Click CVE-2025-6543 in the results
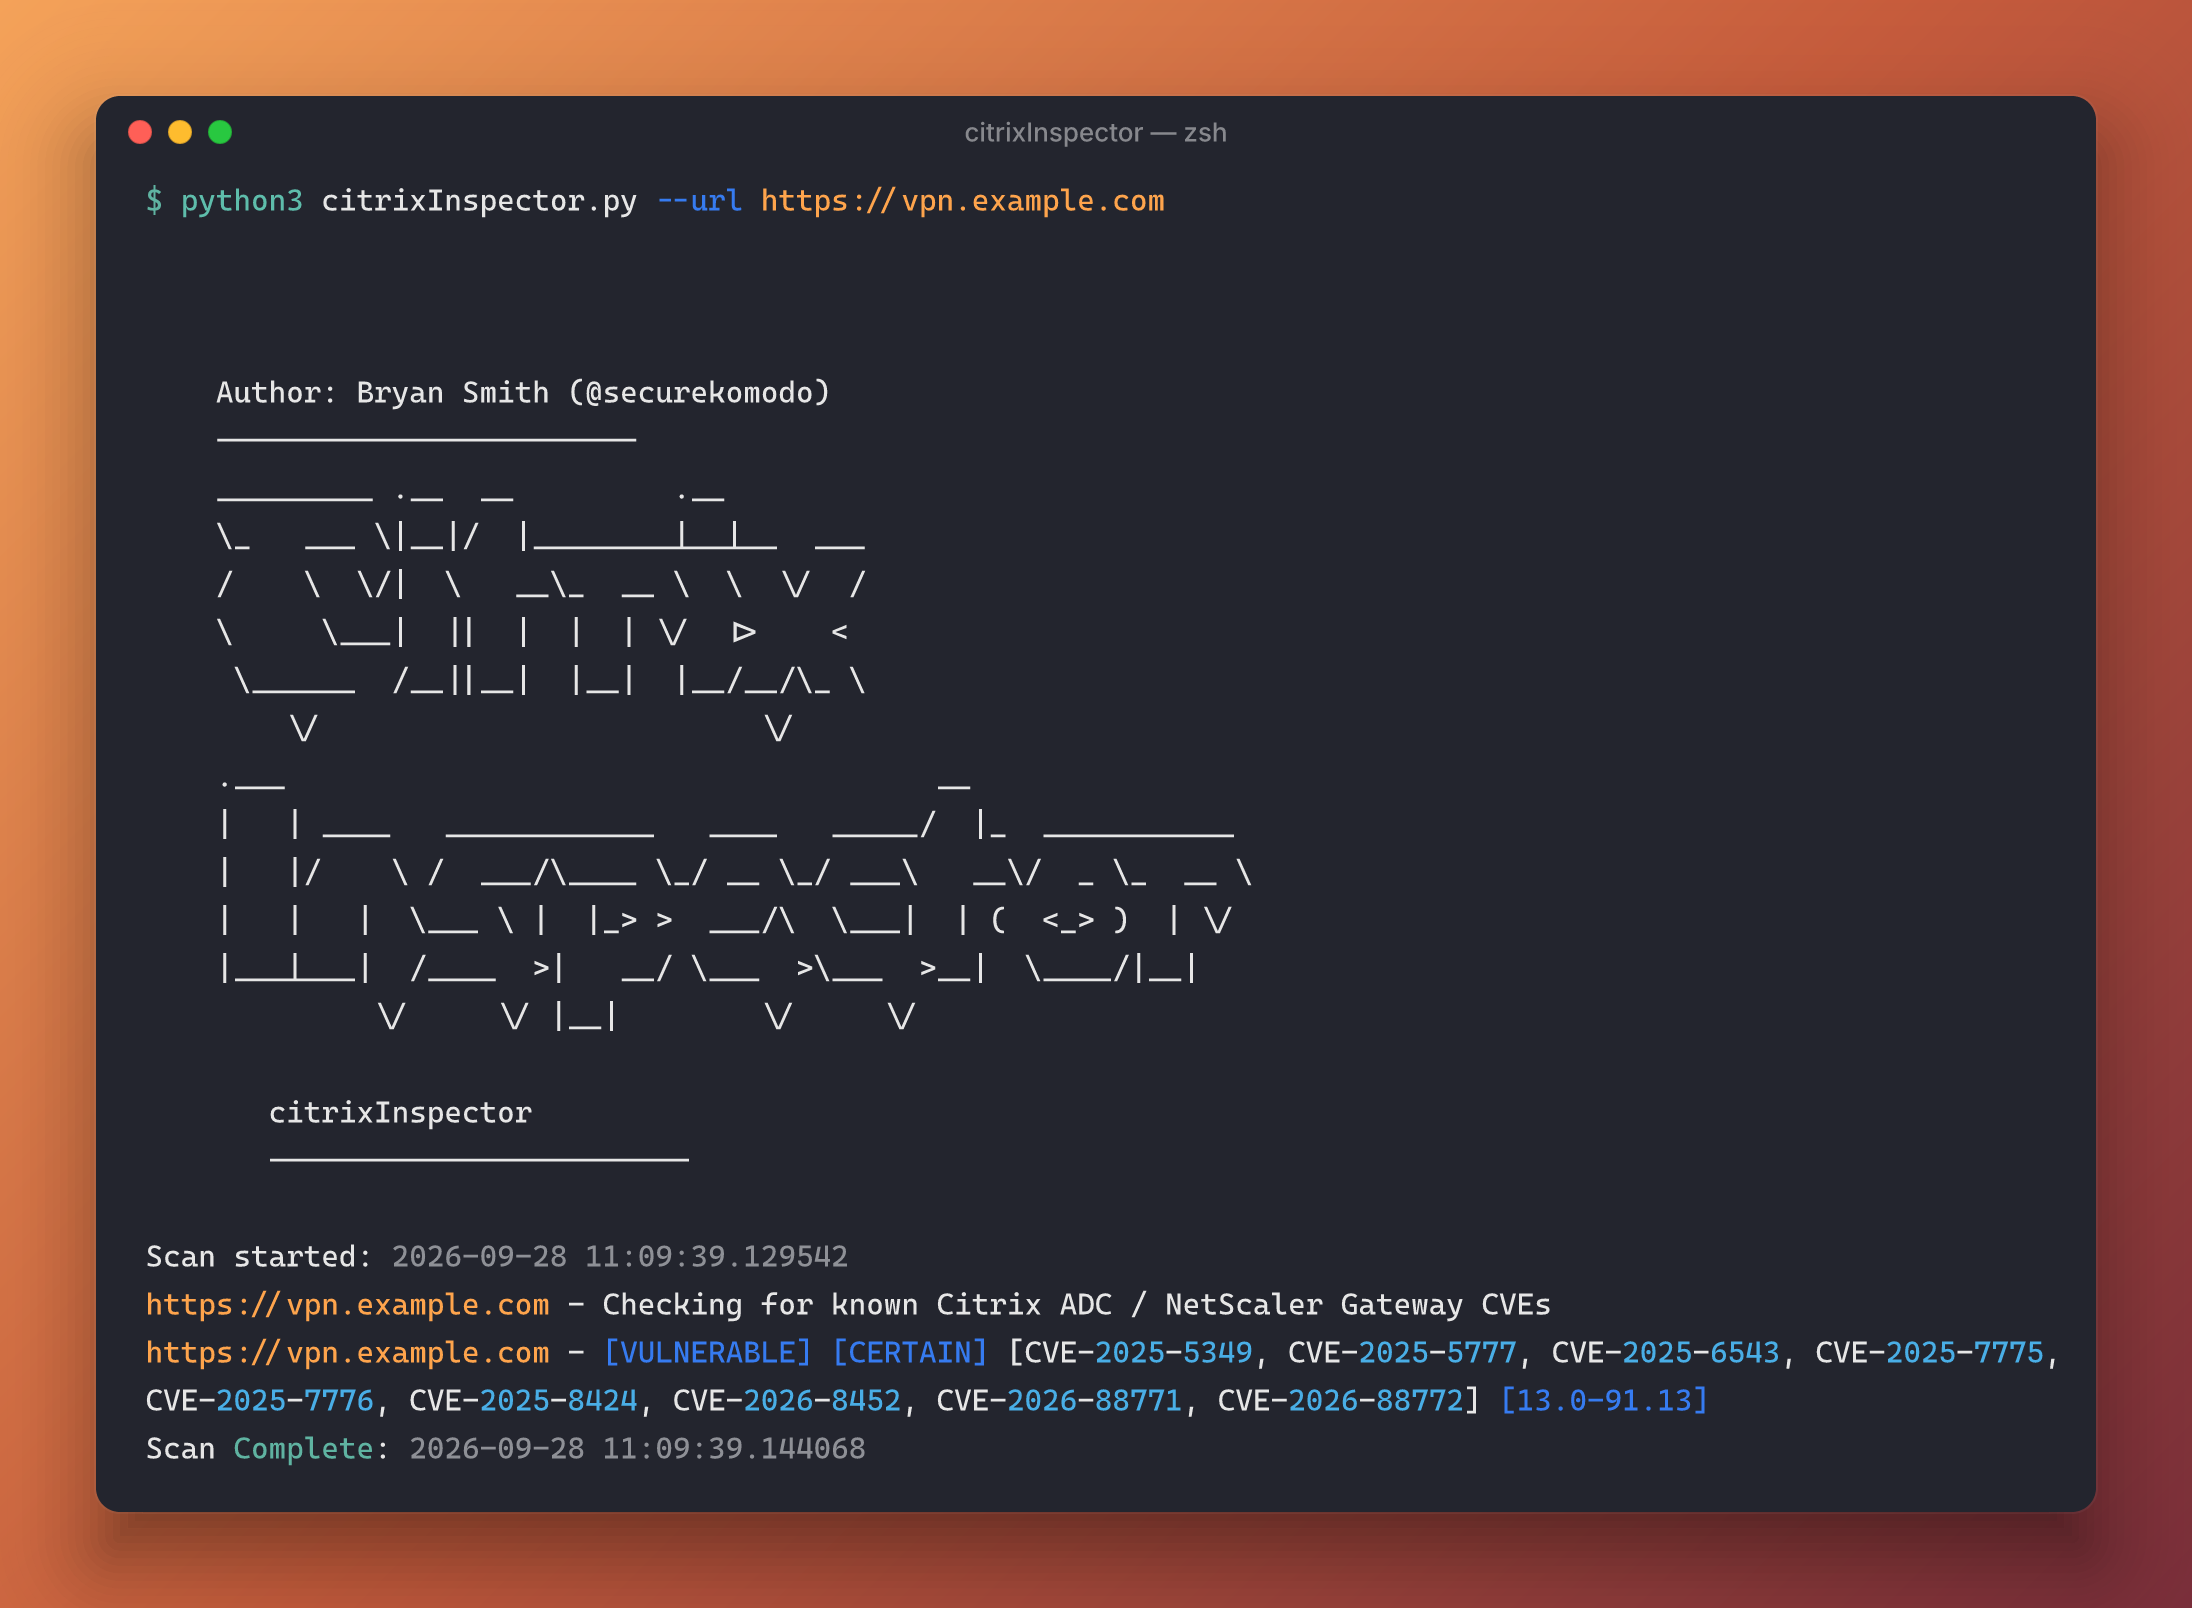Image resolution: width=2192 pixels, height=1608 pixels. (x=1666, y=1353)
